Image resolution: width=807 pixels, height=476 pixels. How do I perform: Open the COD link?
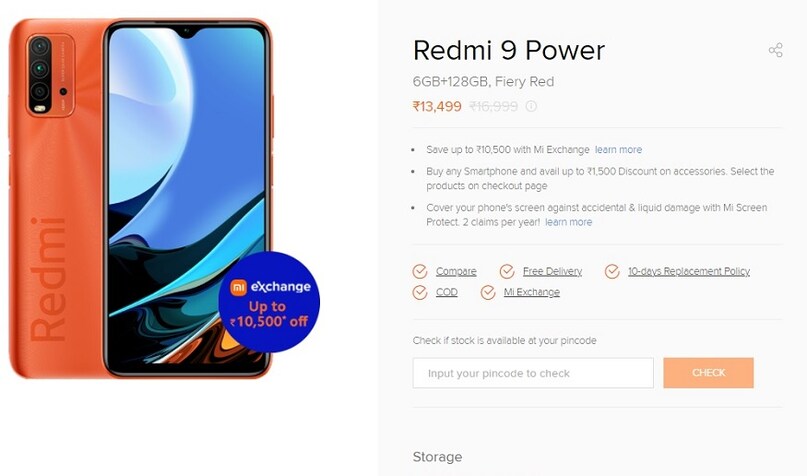click(x=447, y=292)
